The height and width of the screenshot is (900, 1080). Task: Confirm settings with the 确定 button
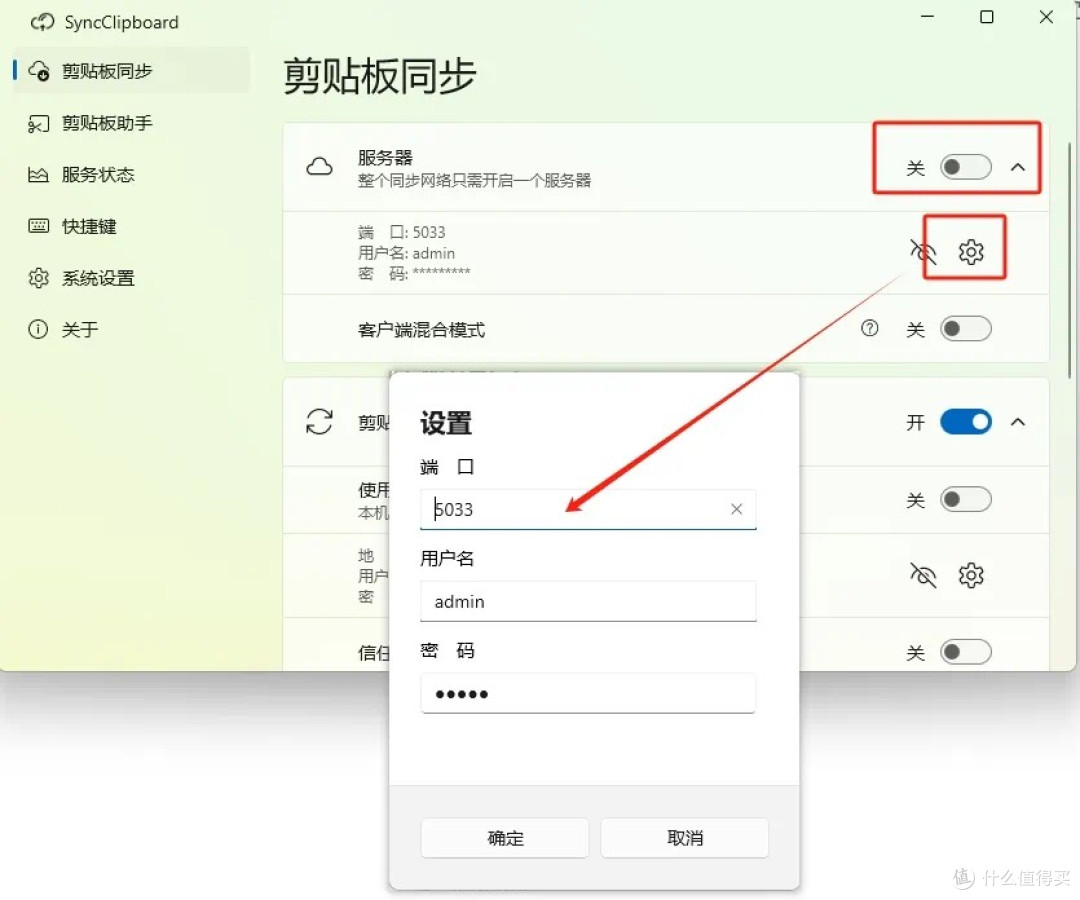[x=504, y=838]
